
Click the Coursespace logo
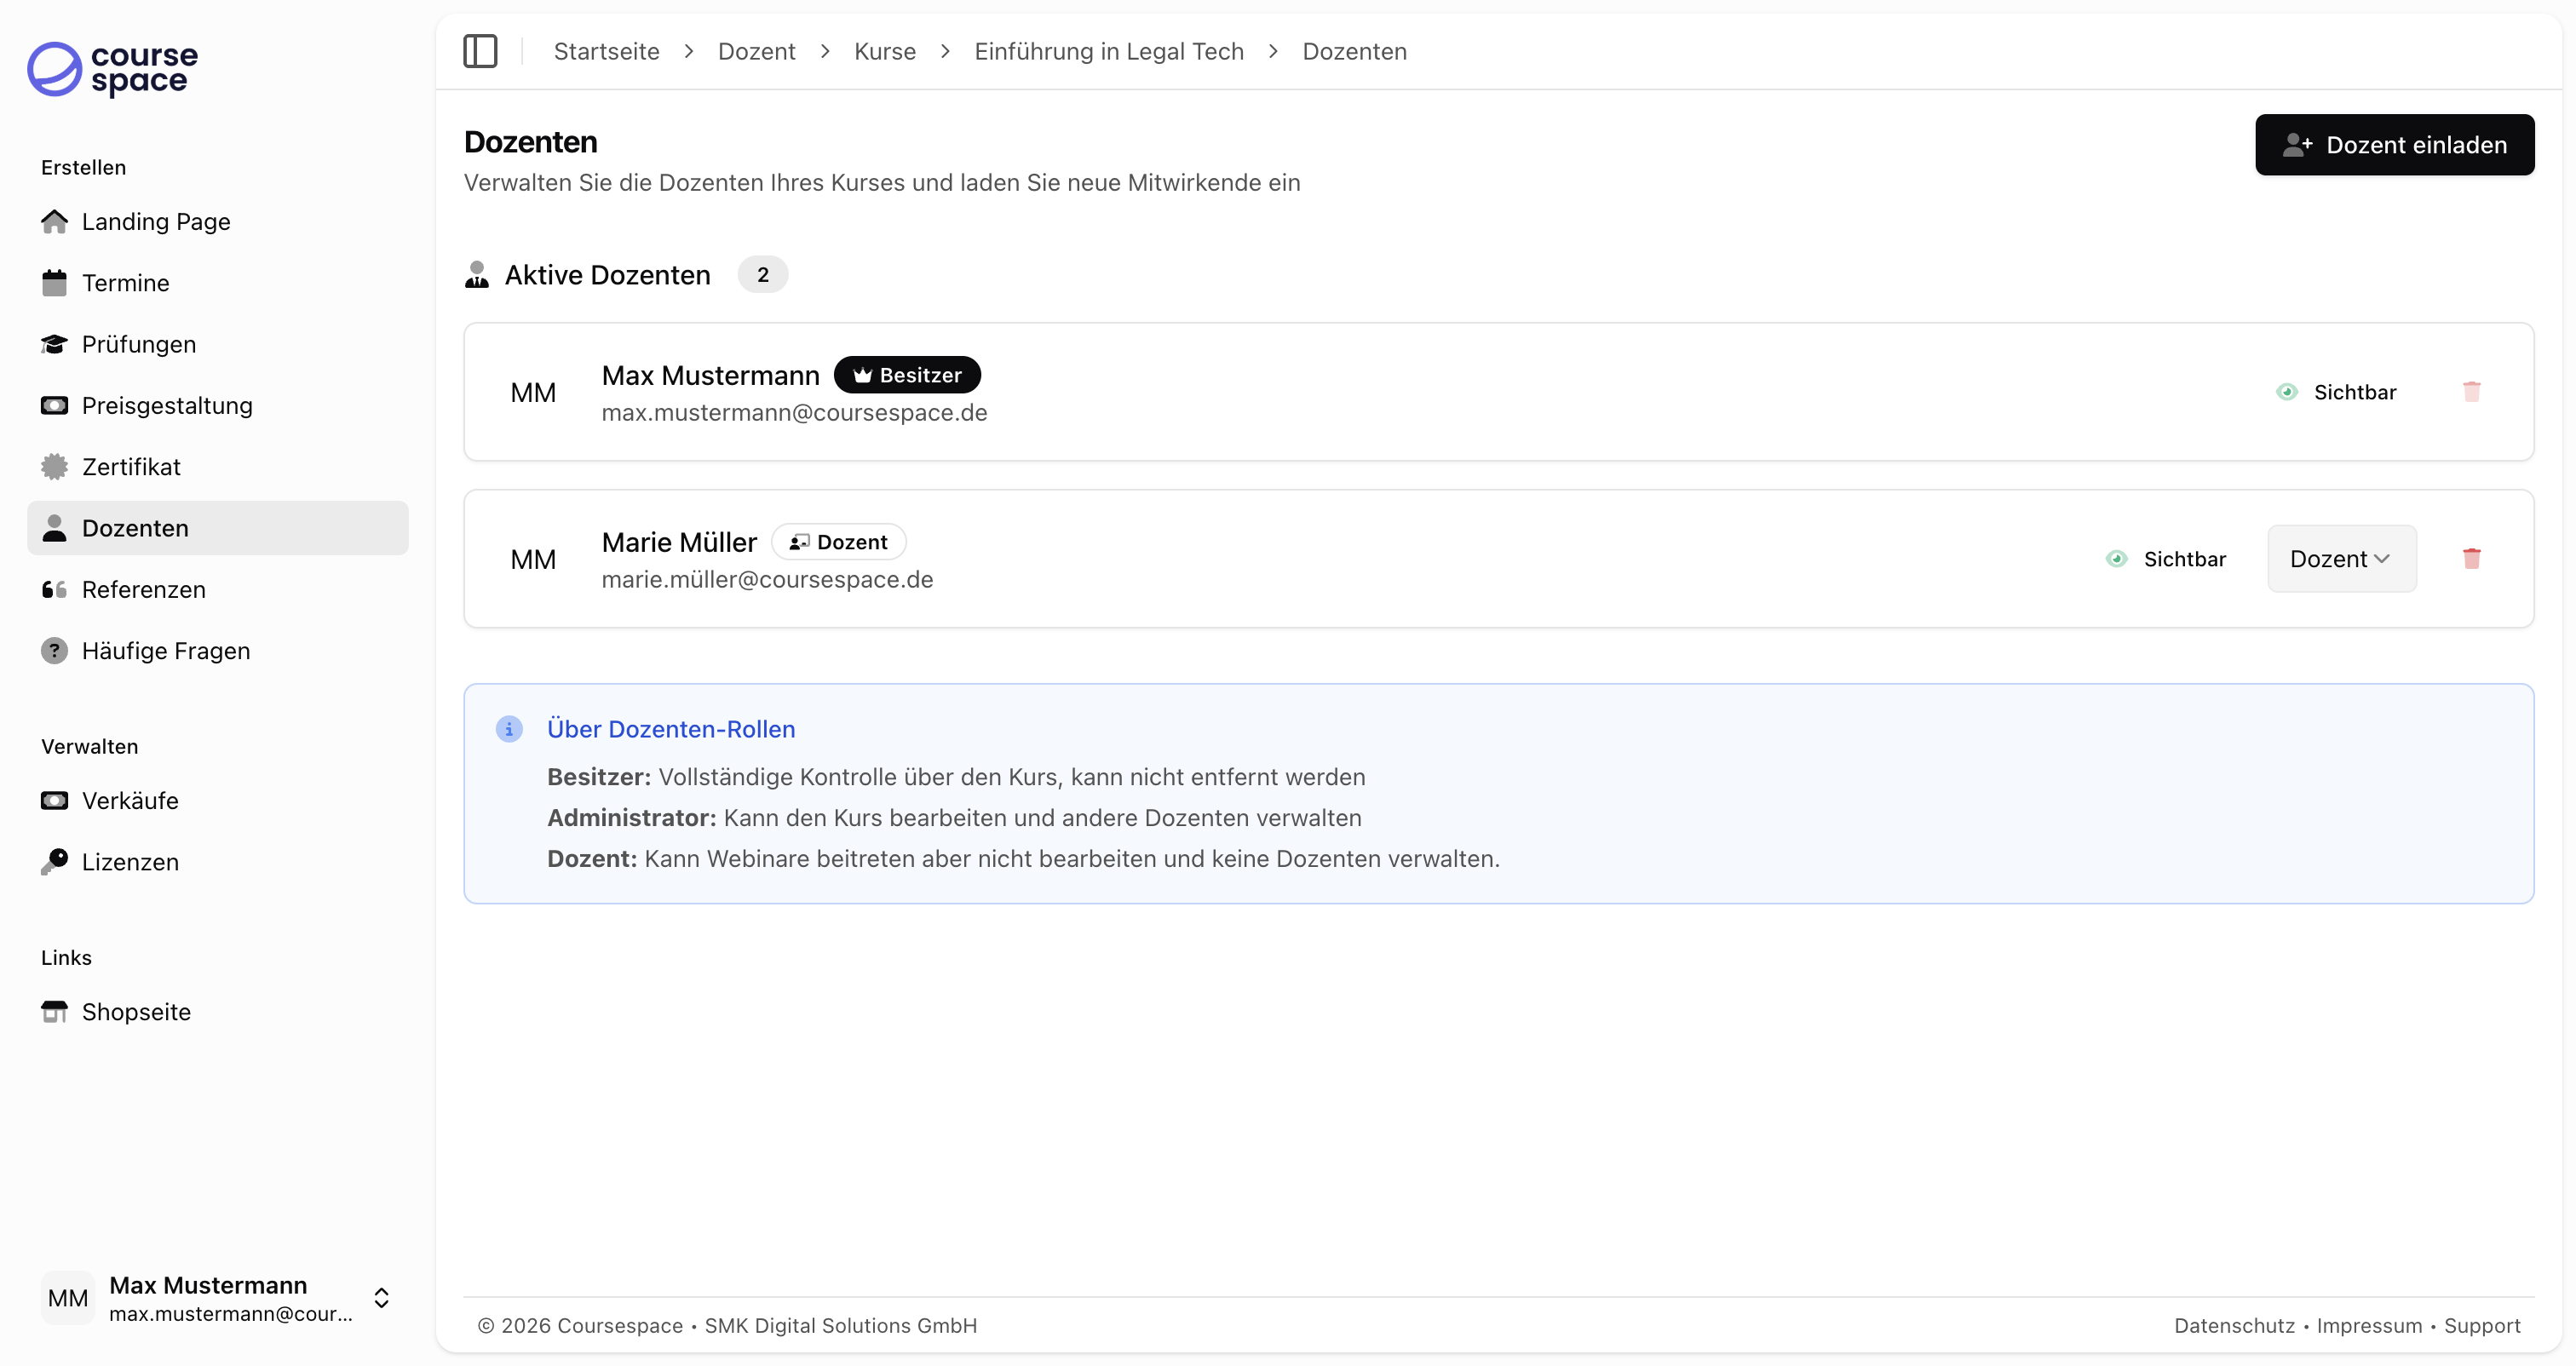(x=112, y=69)
